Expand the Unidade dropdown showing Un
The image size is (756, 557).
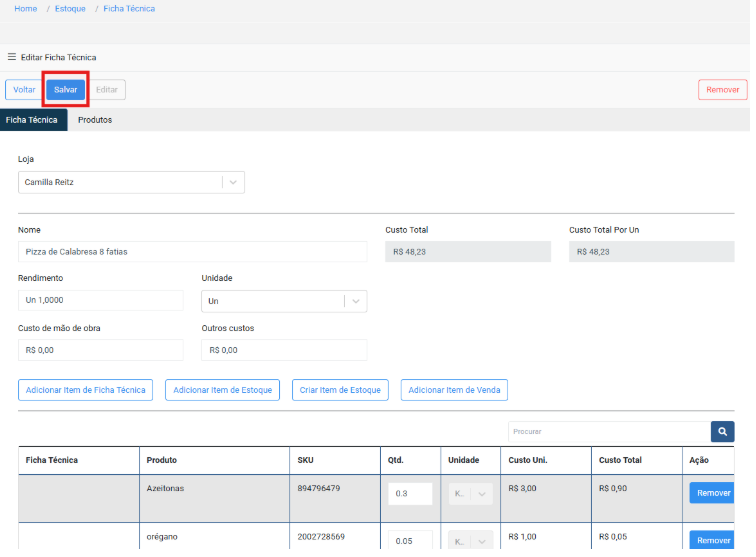click(355, 301)
